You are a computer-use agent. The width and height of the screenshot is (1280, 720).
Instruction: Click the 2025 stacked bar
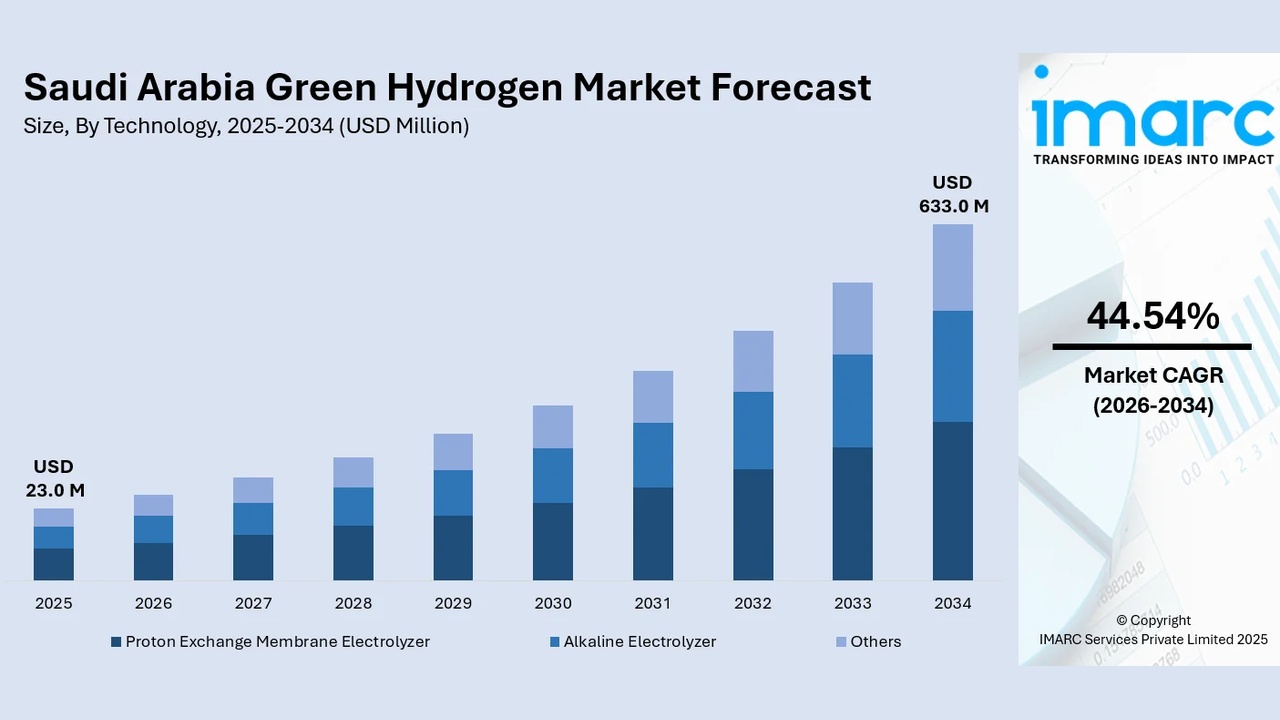pos(53,544)
